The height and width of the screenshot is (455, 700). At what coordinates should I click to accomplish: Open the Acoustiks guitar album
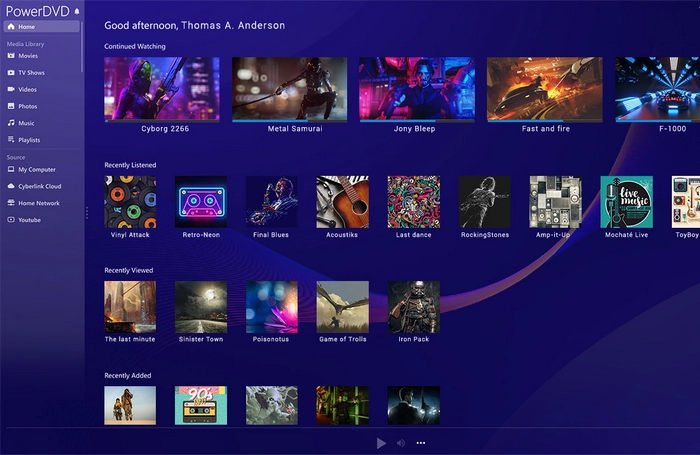[x=343, y=202]
